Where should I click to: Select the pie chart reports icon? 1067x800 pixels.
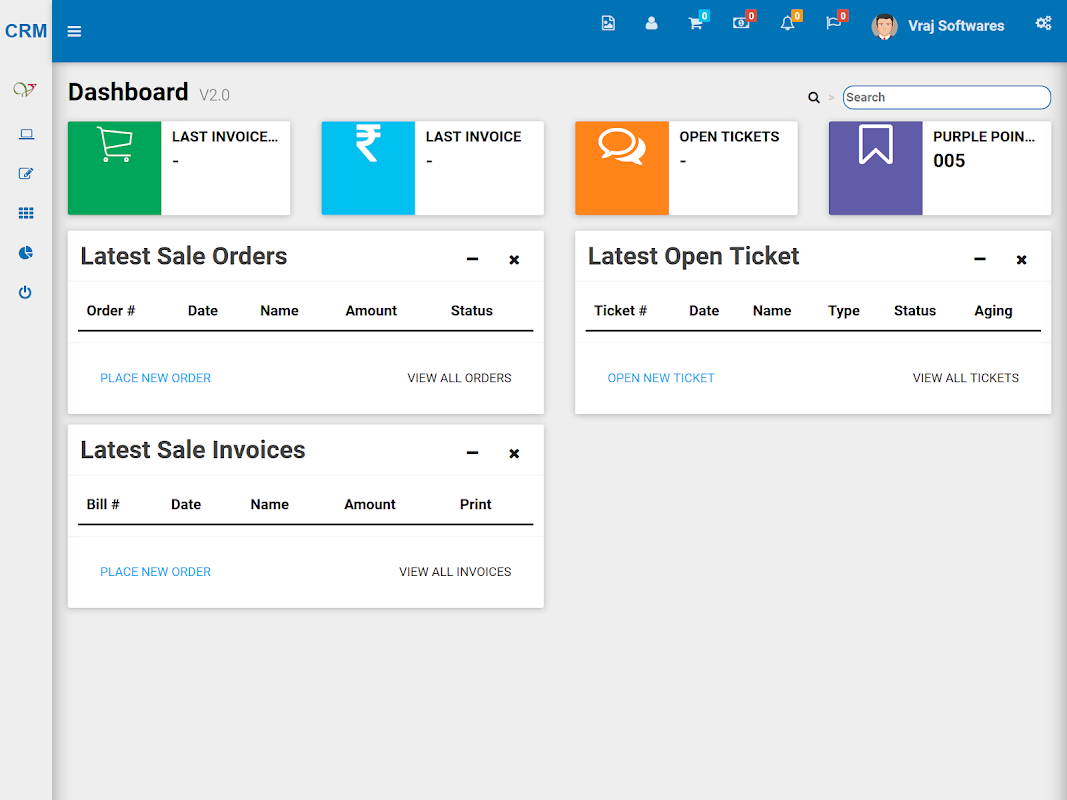pyautogui.click(x=26, y=253)
